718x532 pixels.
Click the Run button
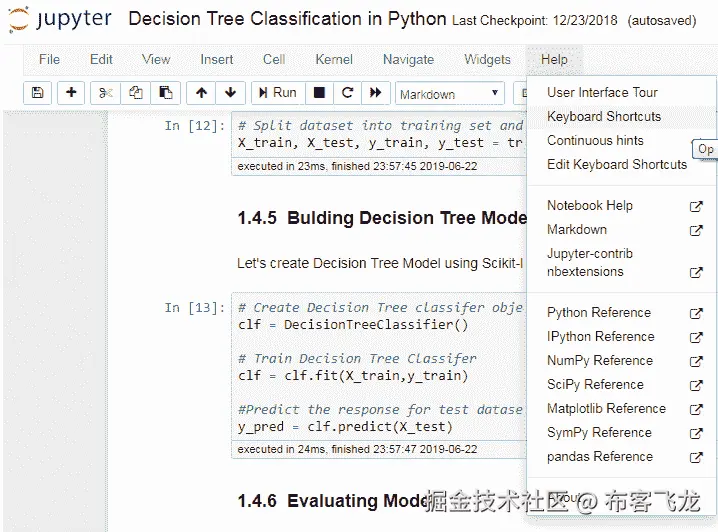coord(277,93)
